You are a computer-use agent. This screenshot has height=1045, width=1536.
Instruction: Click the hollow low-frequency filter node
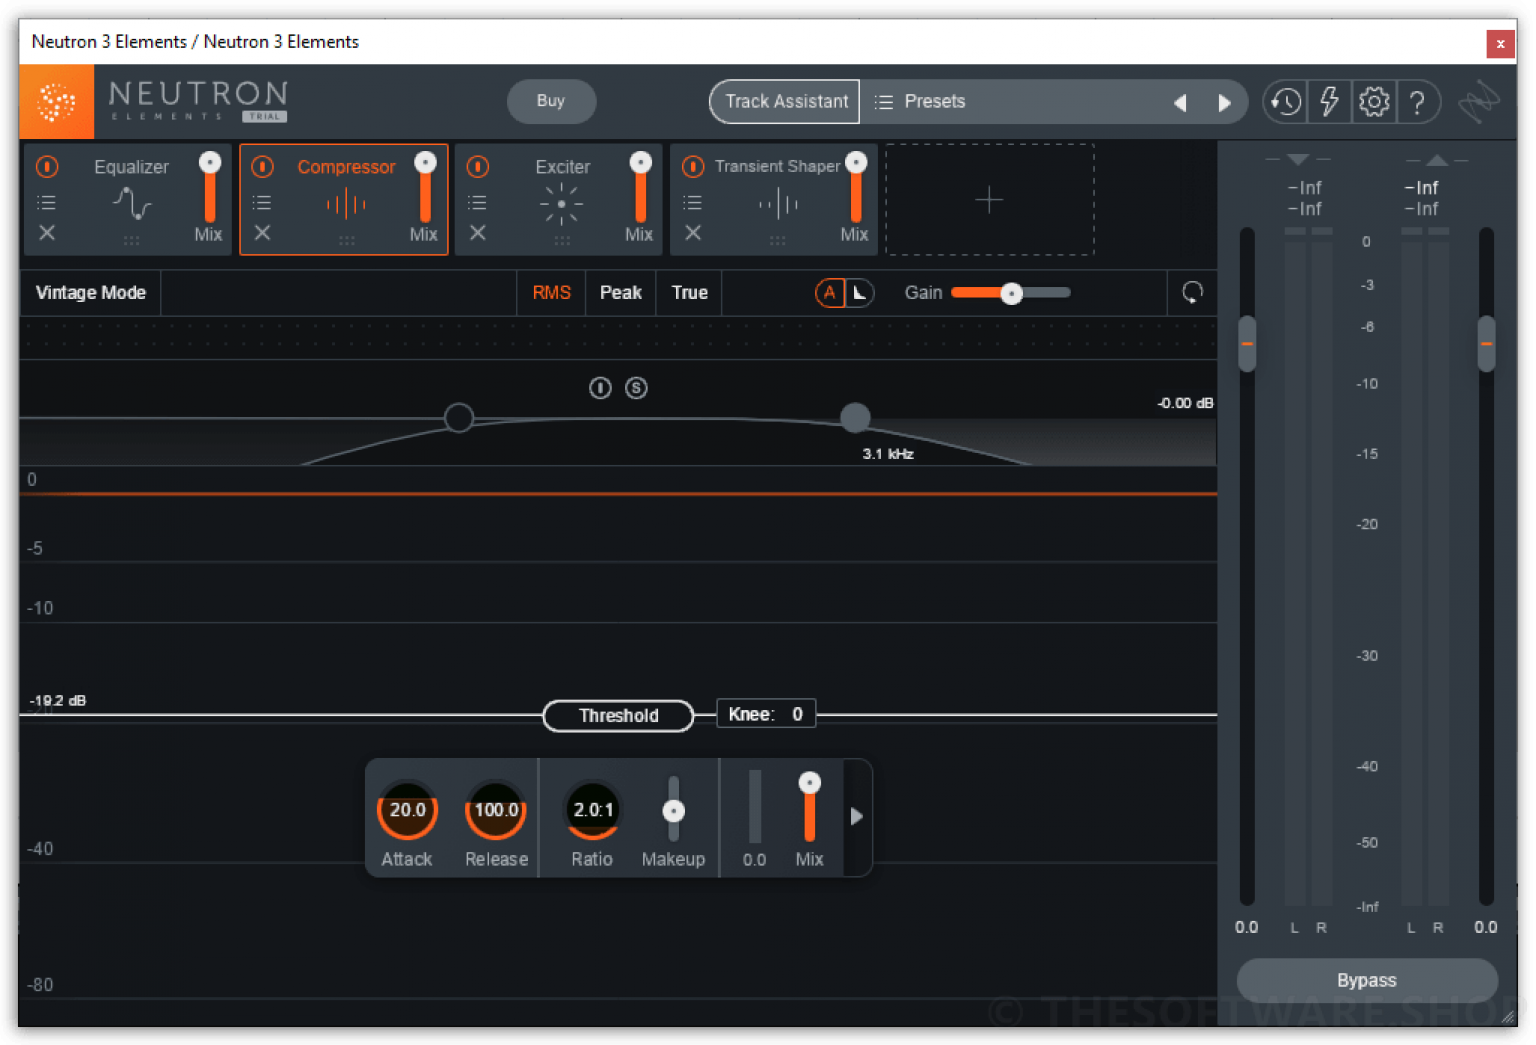pos(459,417)
